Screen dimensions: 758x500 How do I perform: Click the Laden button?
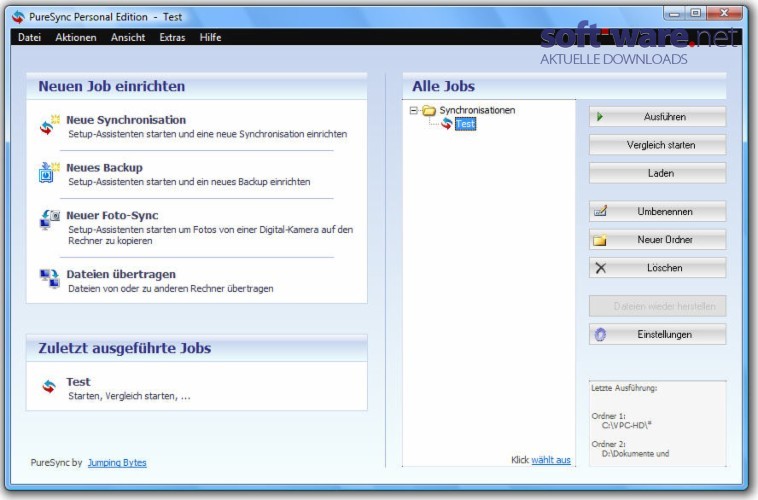[x=657, y=173]
